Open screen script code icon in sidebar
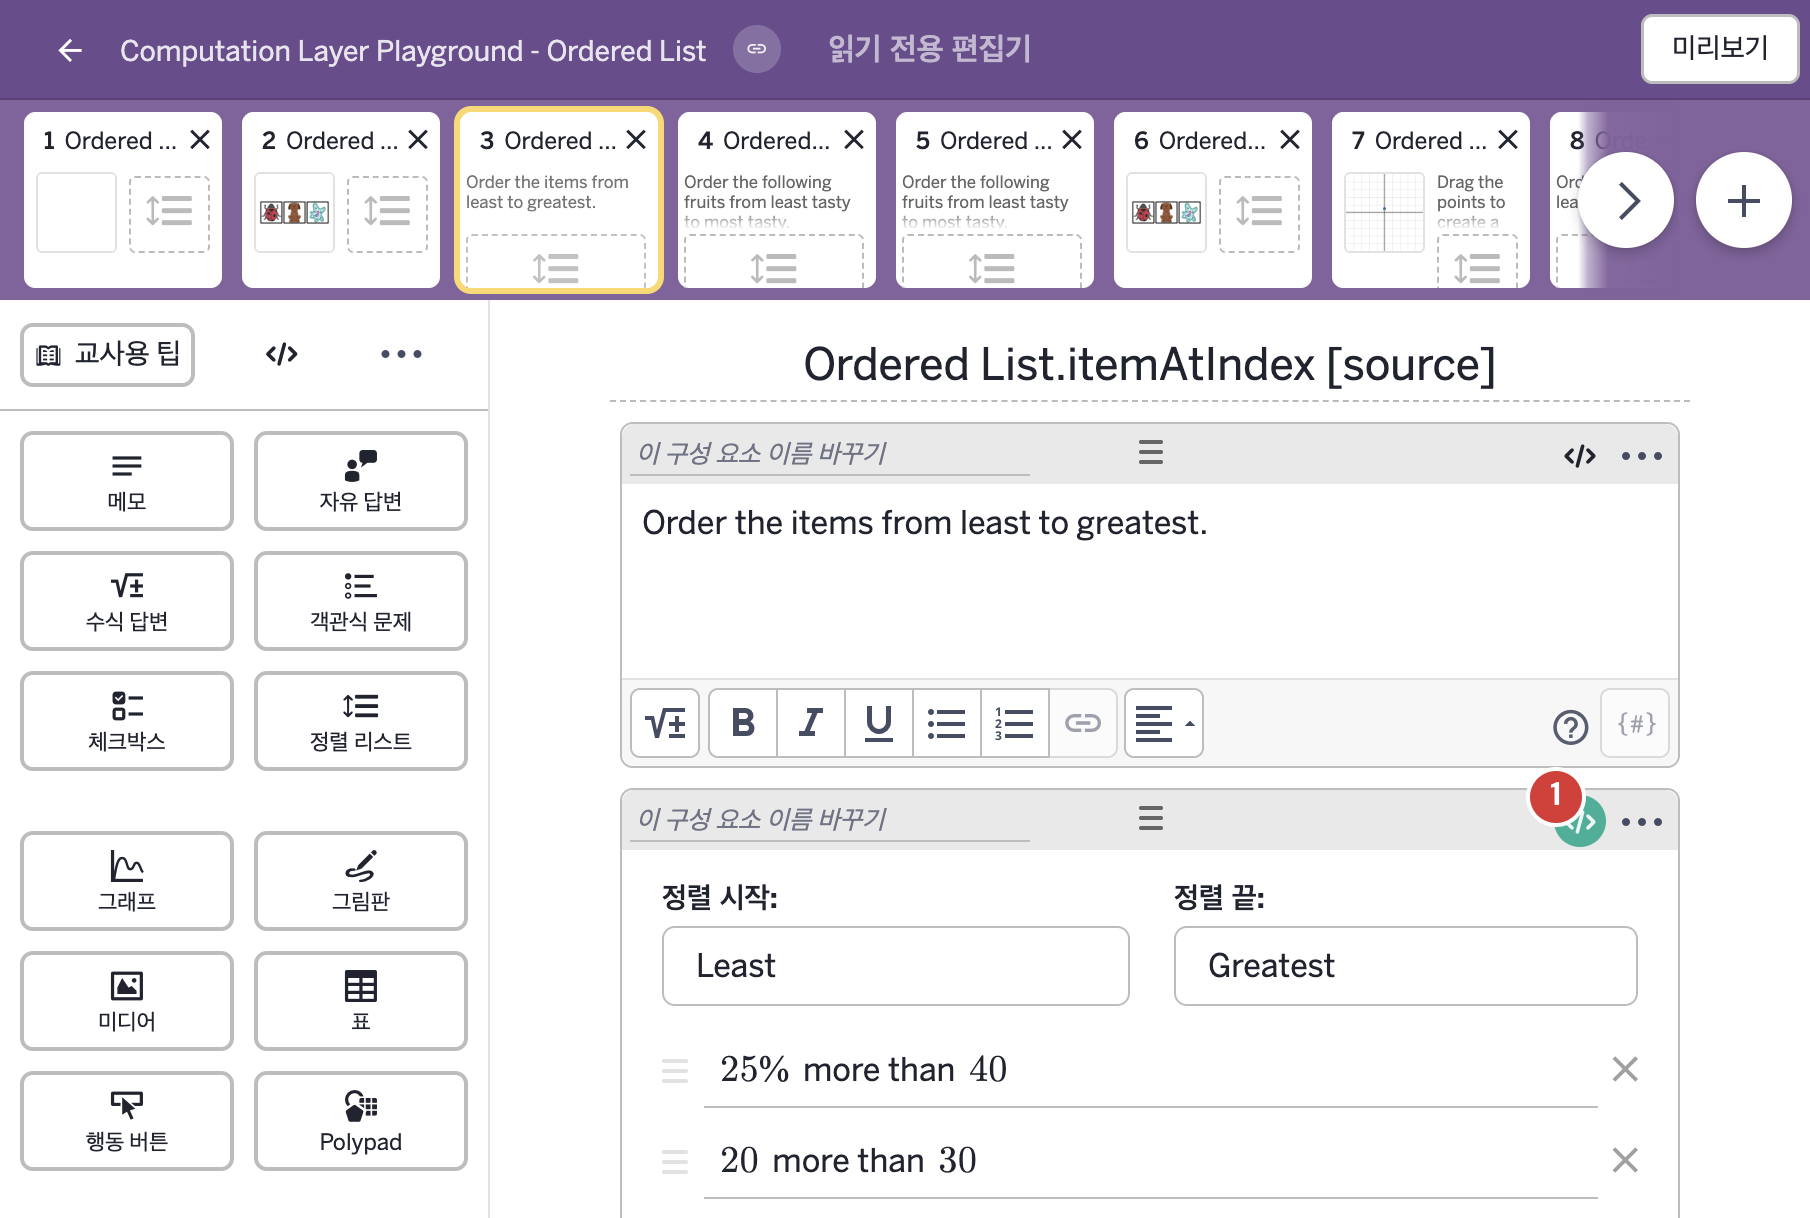1810x1218 pixels. [282, 354]
